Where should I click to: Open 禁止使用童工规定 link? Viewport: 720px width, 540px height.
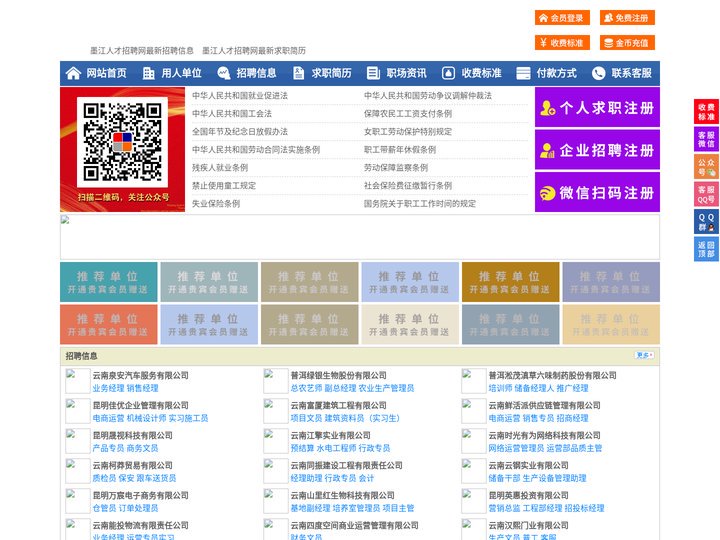click(224, 186)
